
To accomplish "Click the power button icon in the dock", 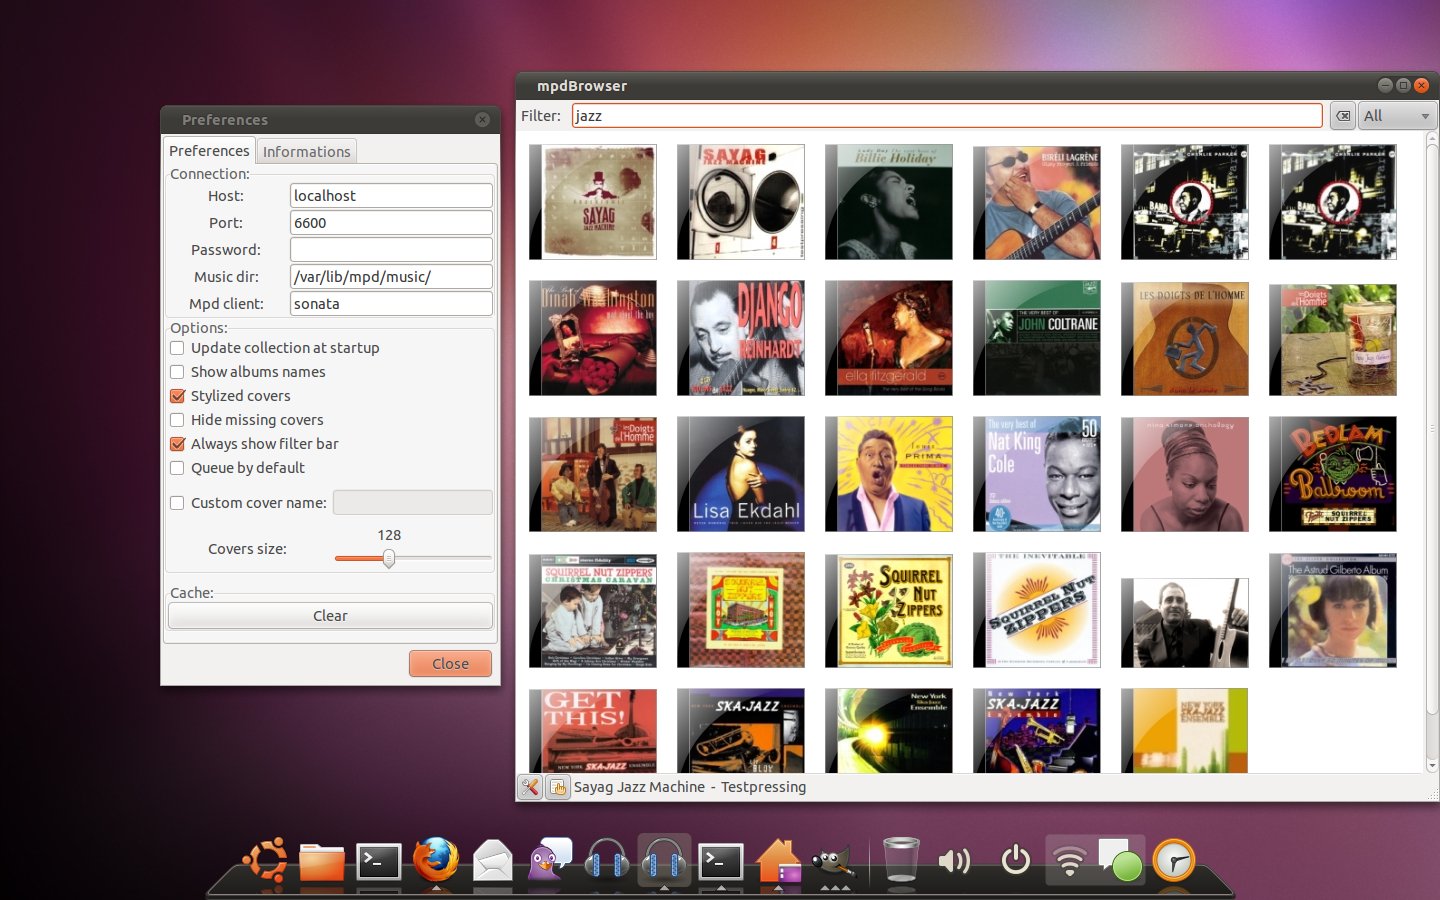I will click(x=1016, y=860).
